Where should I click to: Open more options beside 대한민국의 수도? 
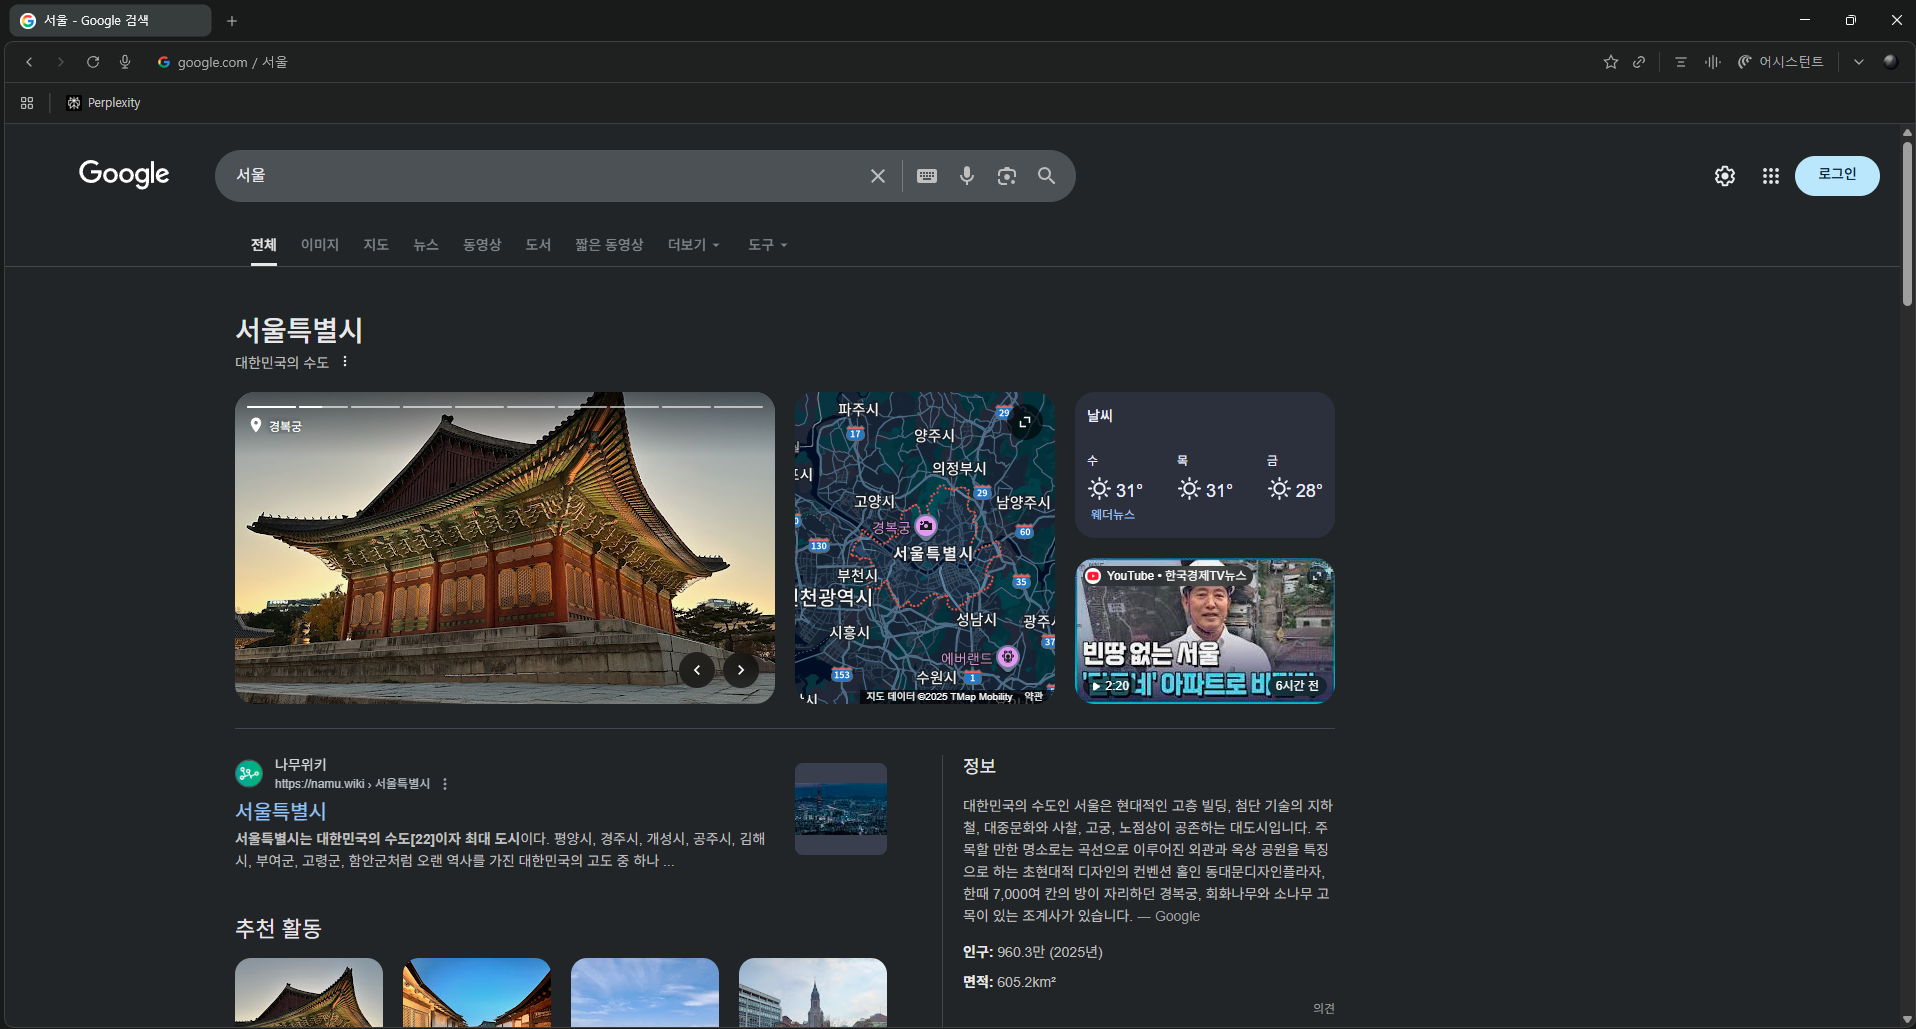[x=345, y=362]
